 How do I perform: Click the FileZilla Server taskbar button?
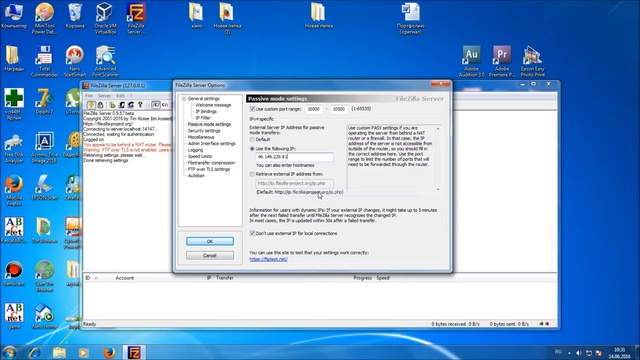point(134,352)
